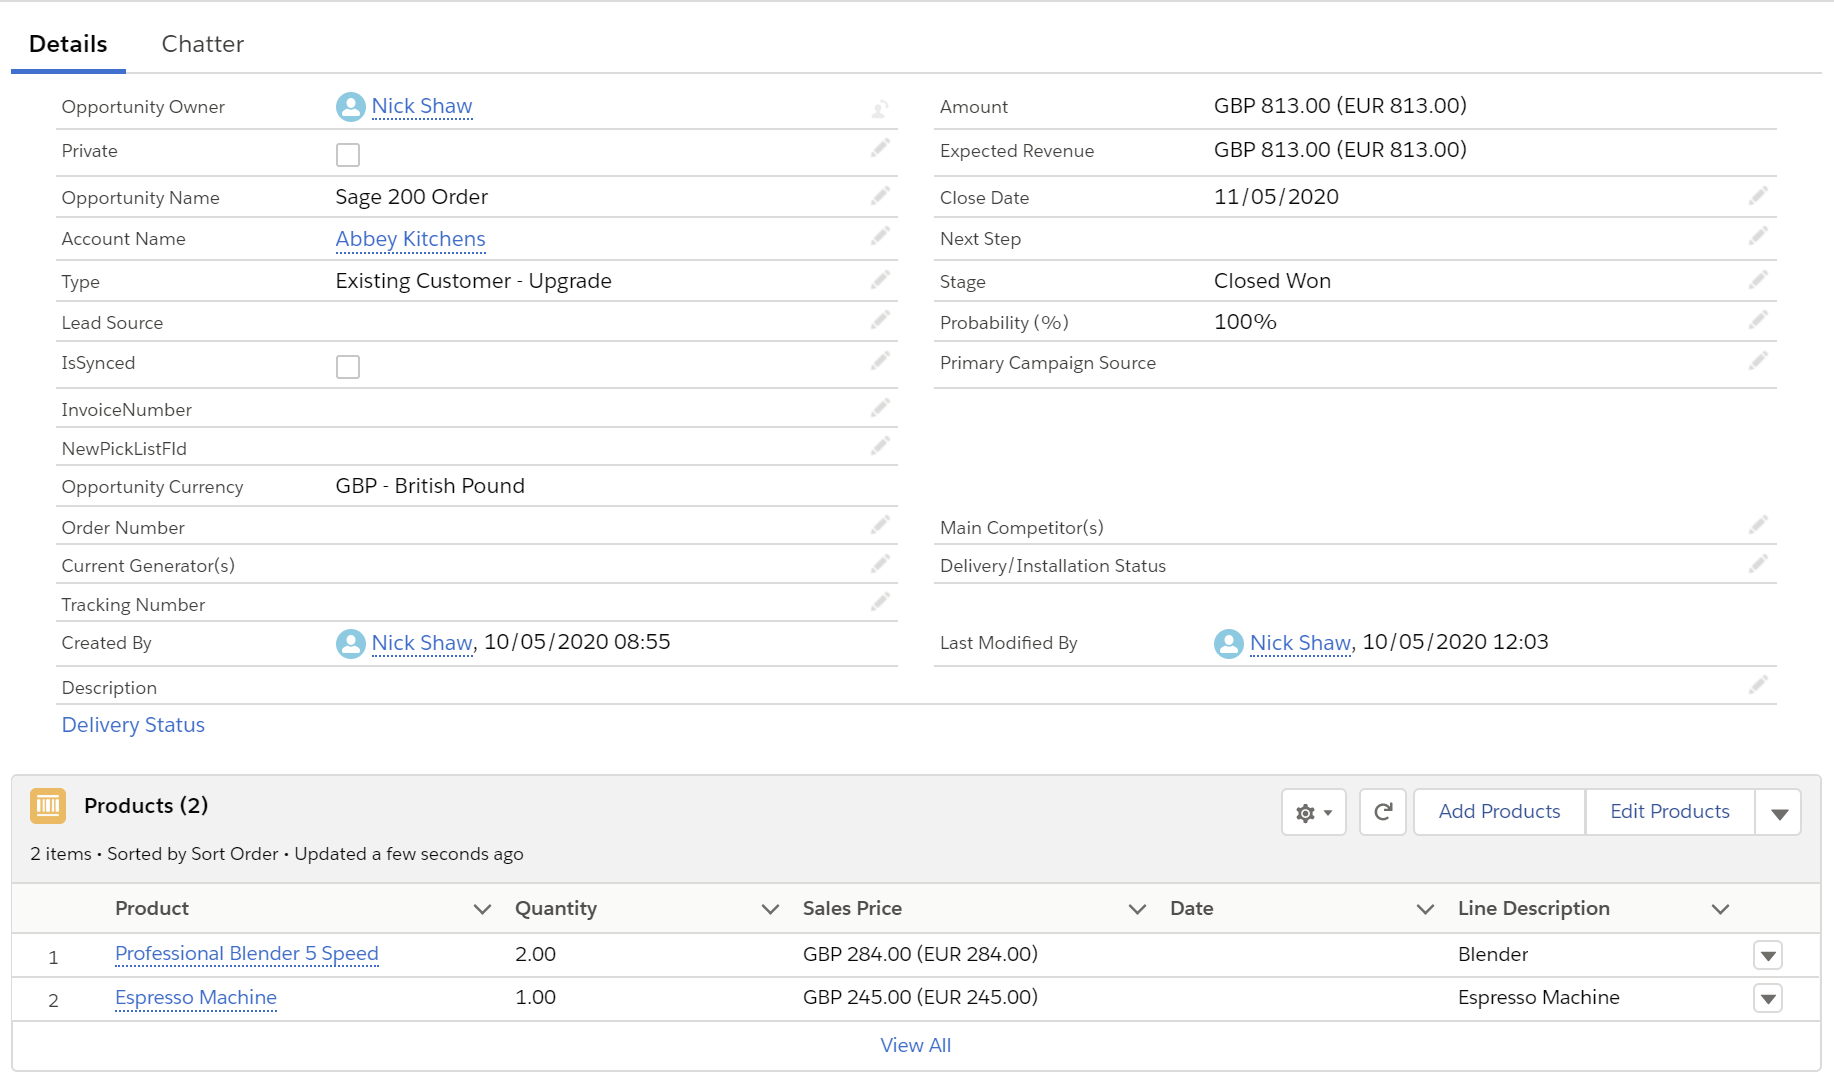Expand the row actions for Professional Blender
This screenshot has height=1077, width=1834.
point(1768,956)
